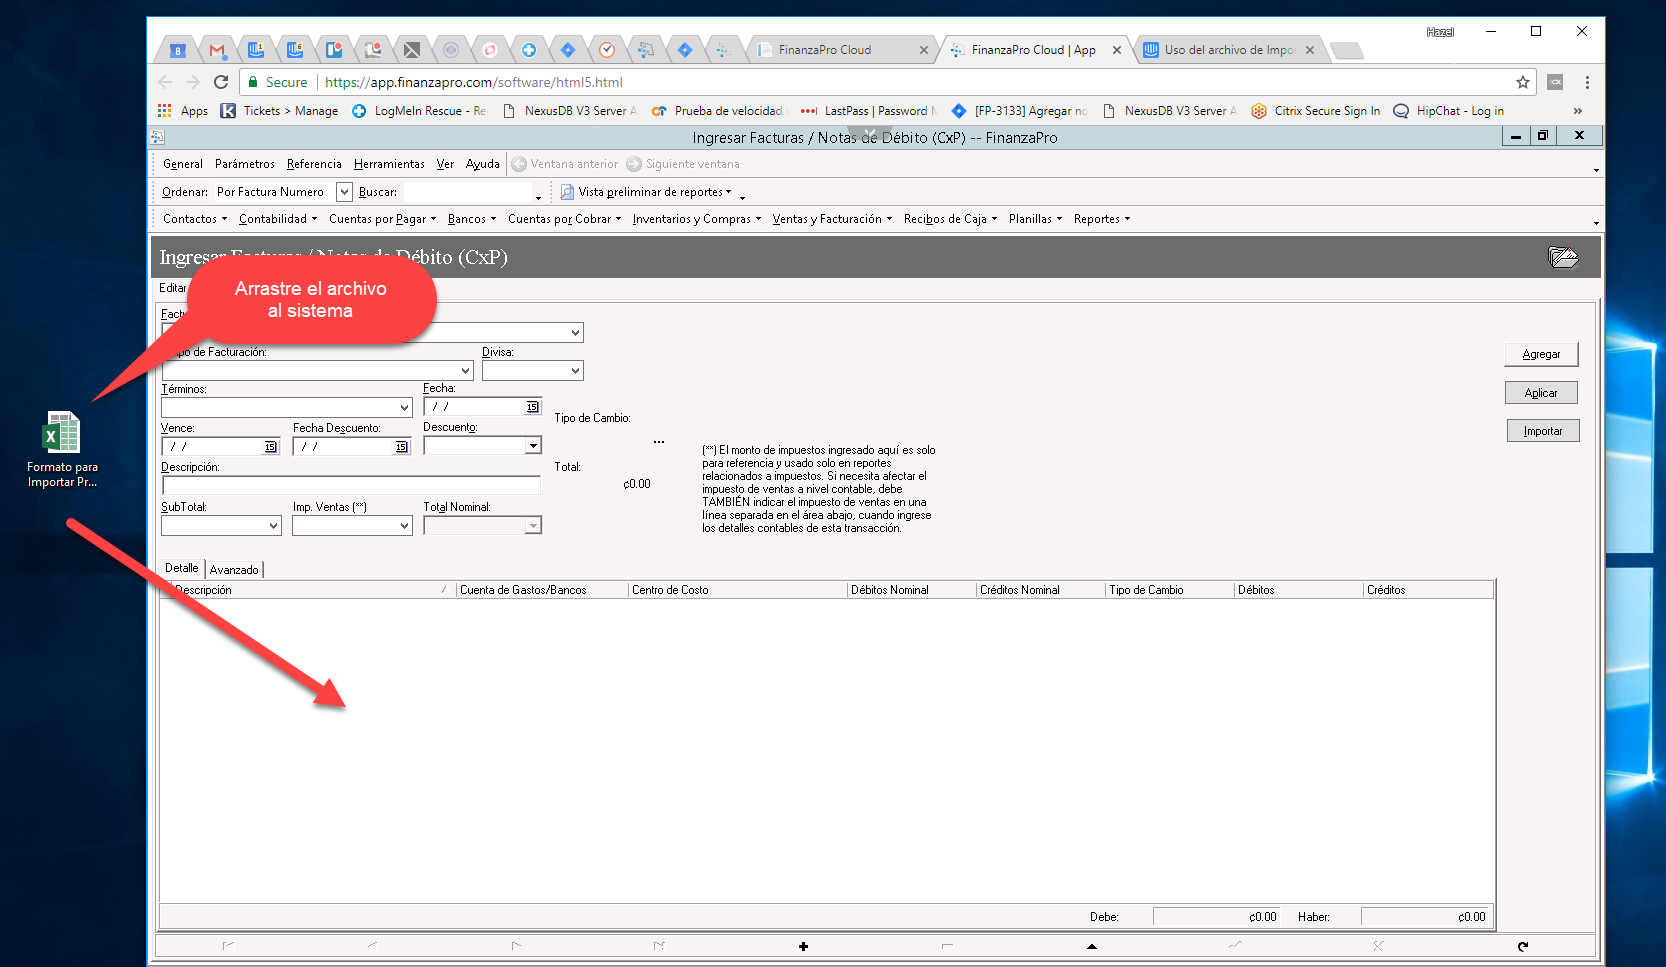Switch to Uso del archivo browser tab
The width and height of the screenshot is (1666, 967).
click(1229, 49)
